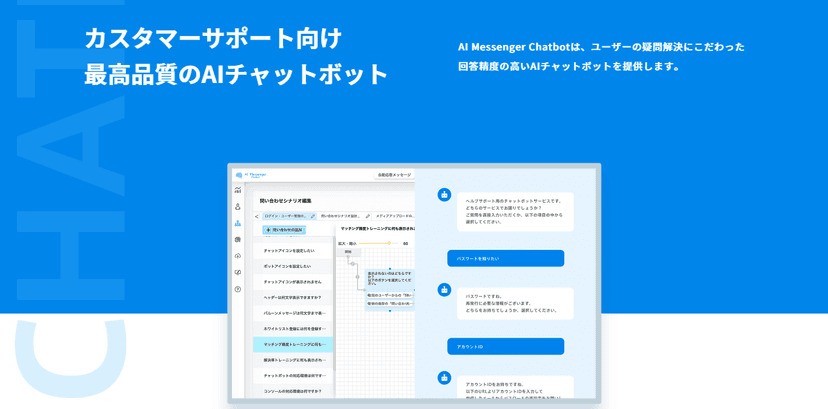Click the ヘルプサポート用 chat message bubble

(x=515, y=212)
